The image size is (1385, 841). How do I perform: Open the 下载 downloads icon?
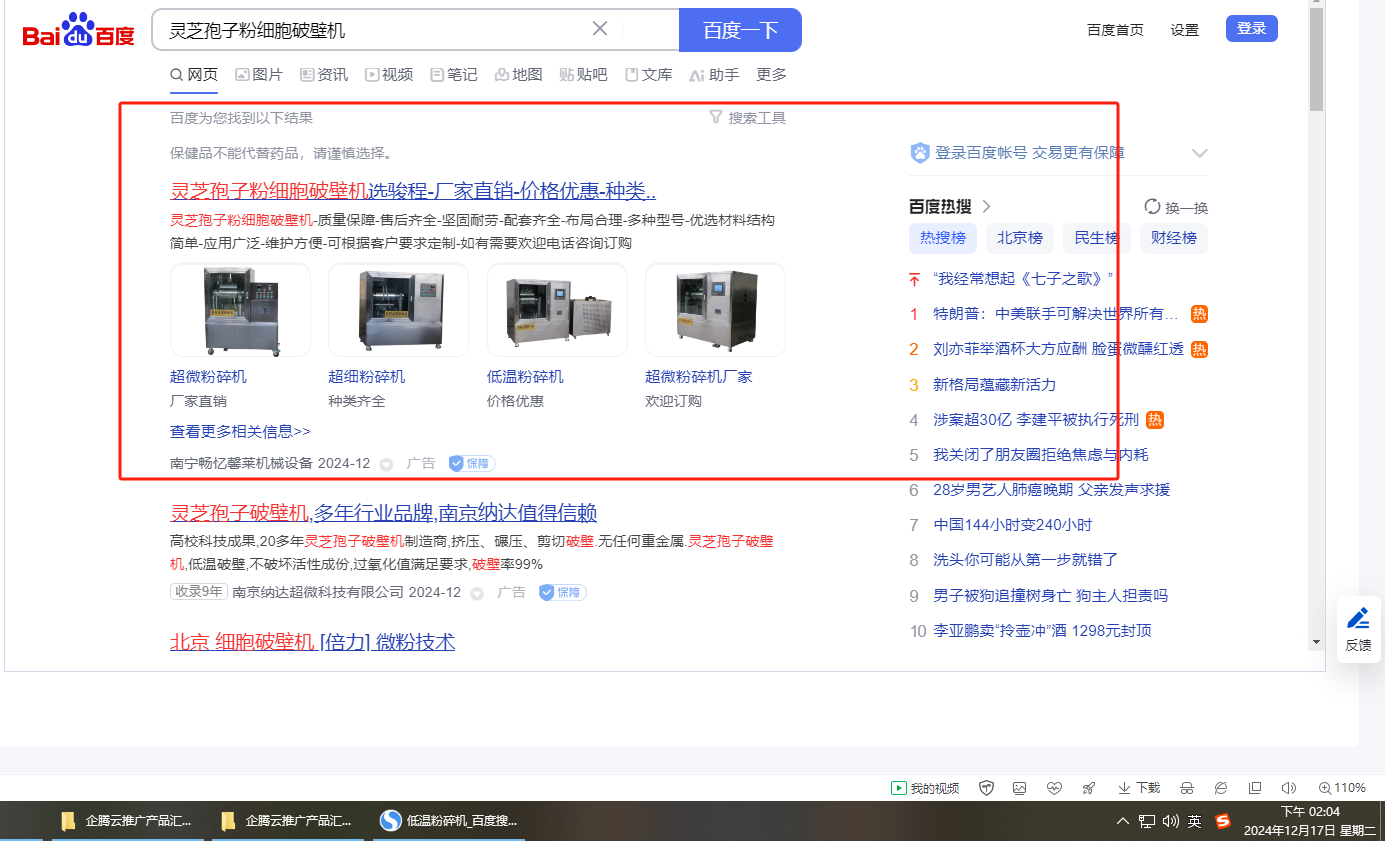click(x=1139, y=788)
